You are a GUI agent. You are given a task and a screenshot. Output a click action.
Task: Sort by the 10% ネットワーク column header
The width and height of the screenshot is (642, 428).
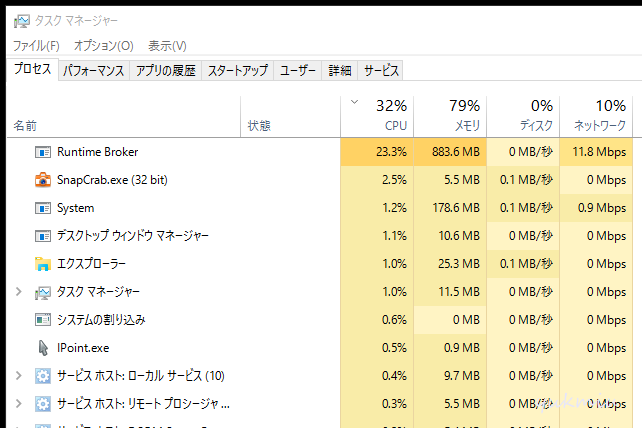click(x=596, y=117)
